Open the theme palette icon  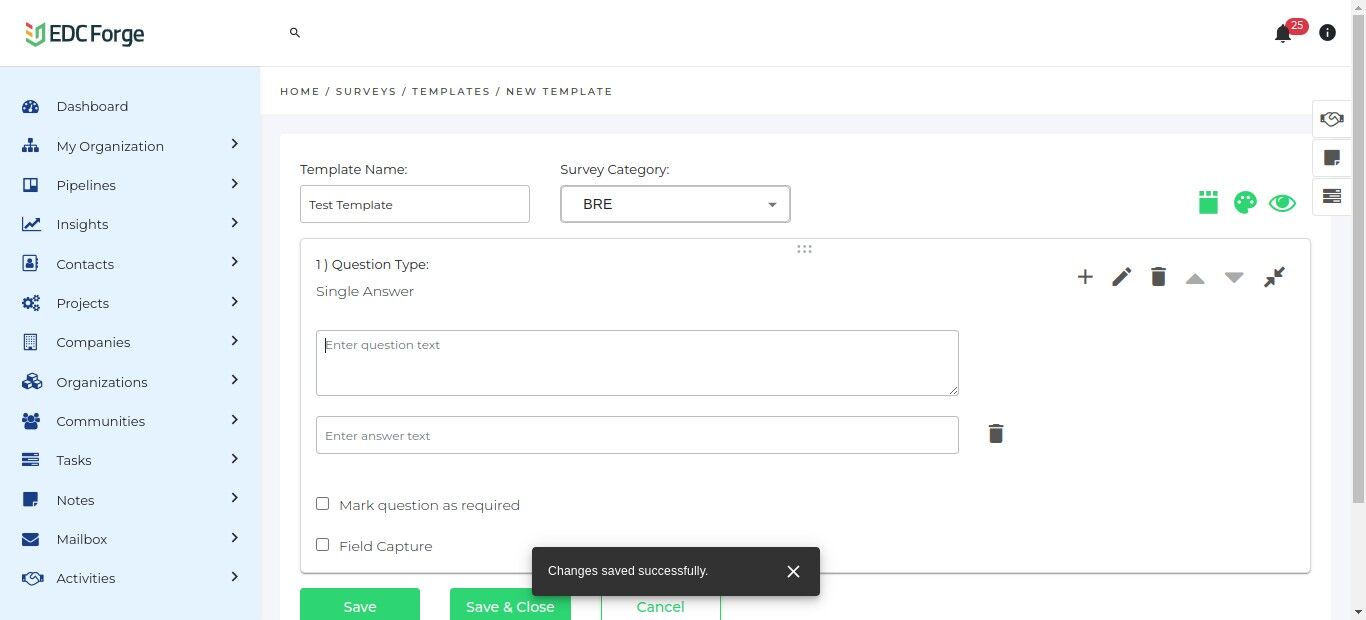point(1245,203)
